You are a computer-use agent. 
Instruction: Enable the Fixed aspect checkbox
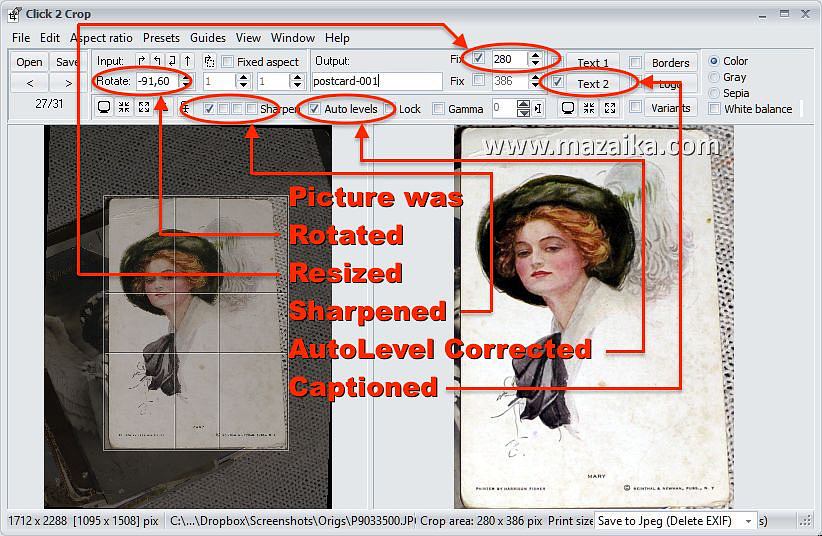click(228, 61)
